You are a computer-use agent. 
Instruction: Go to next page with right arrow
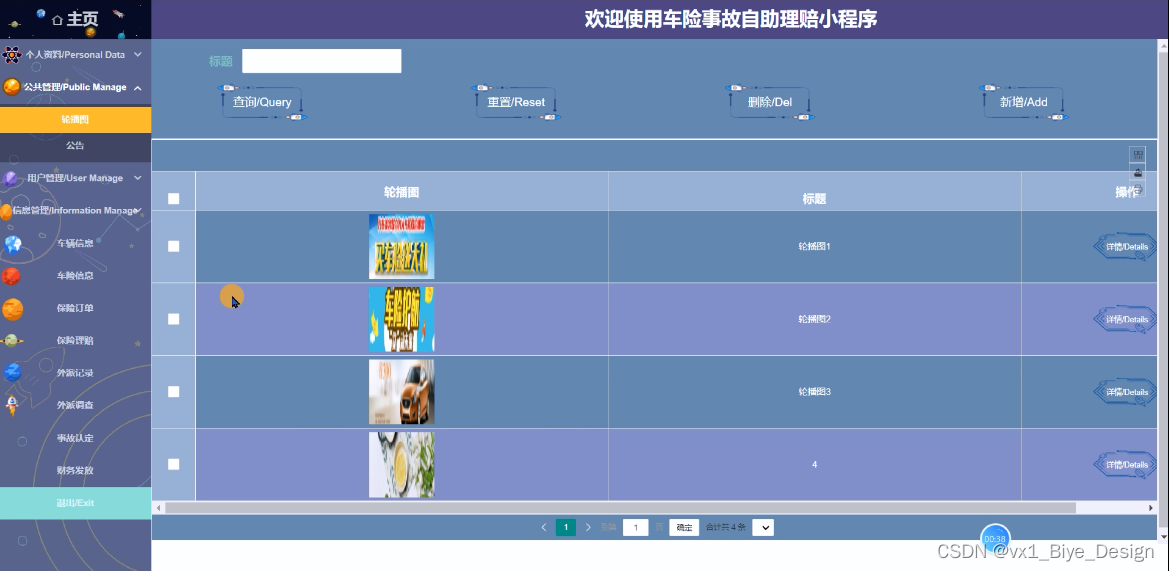click(x=587, y=527)
